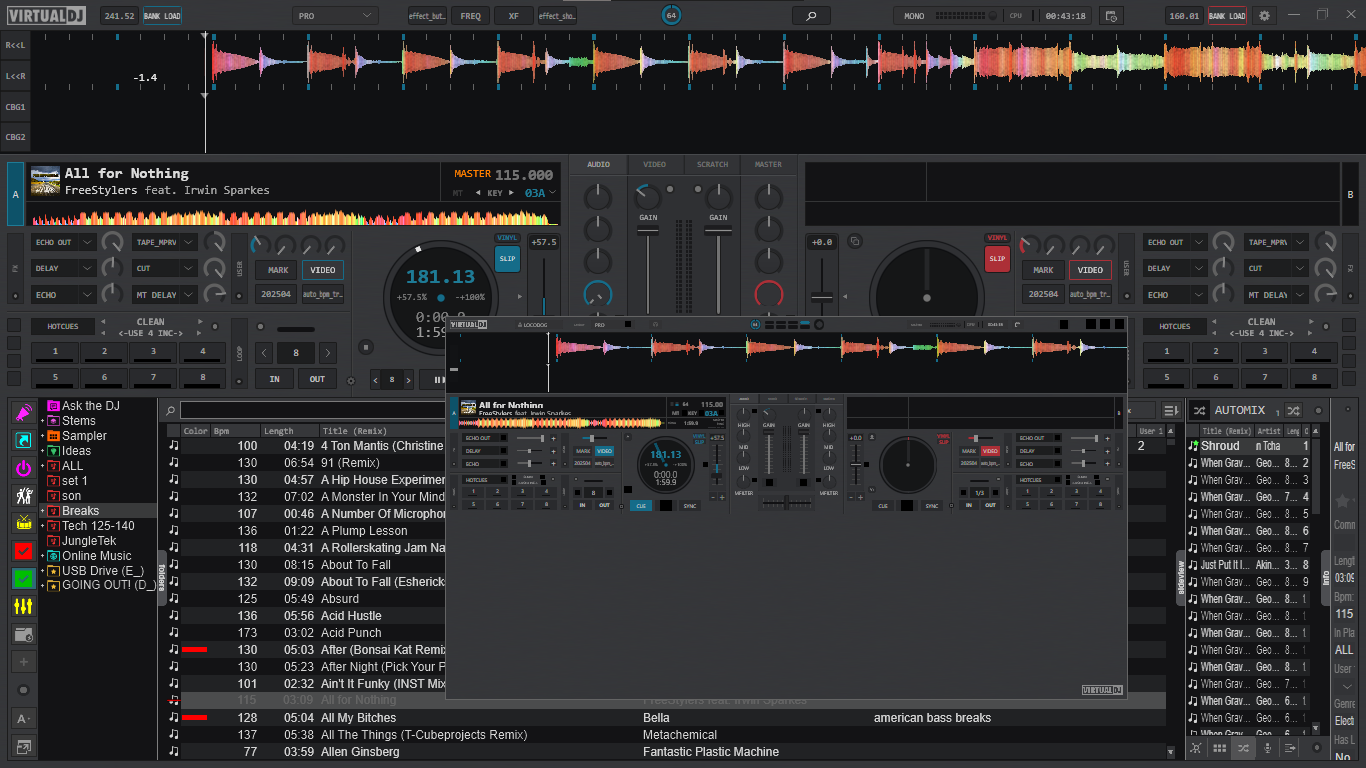The width and height of the screenshot is (1366, 768).
Task: Click the icon right of the 00:43:18 clock
Action: (x=1109, y=16)
